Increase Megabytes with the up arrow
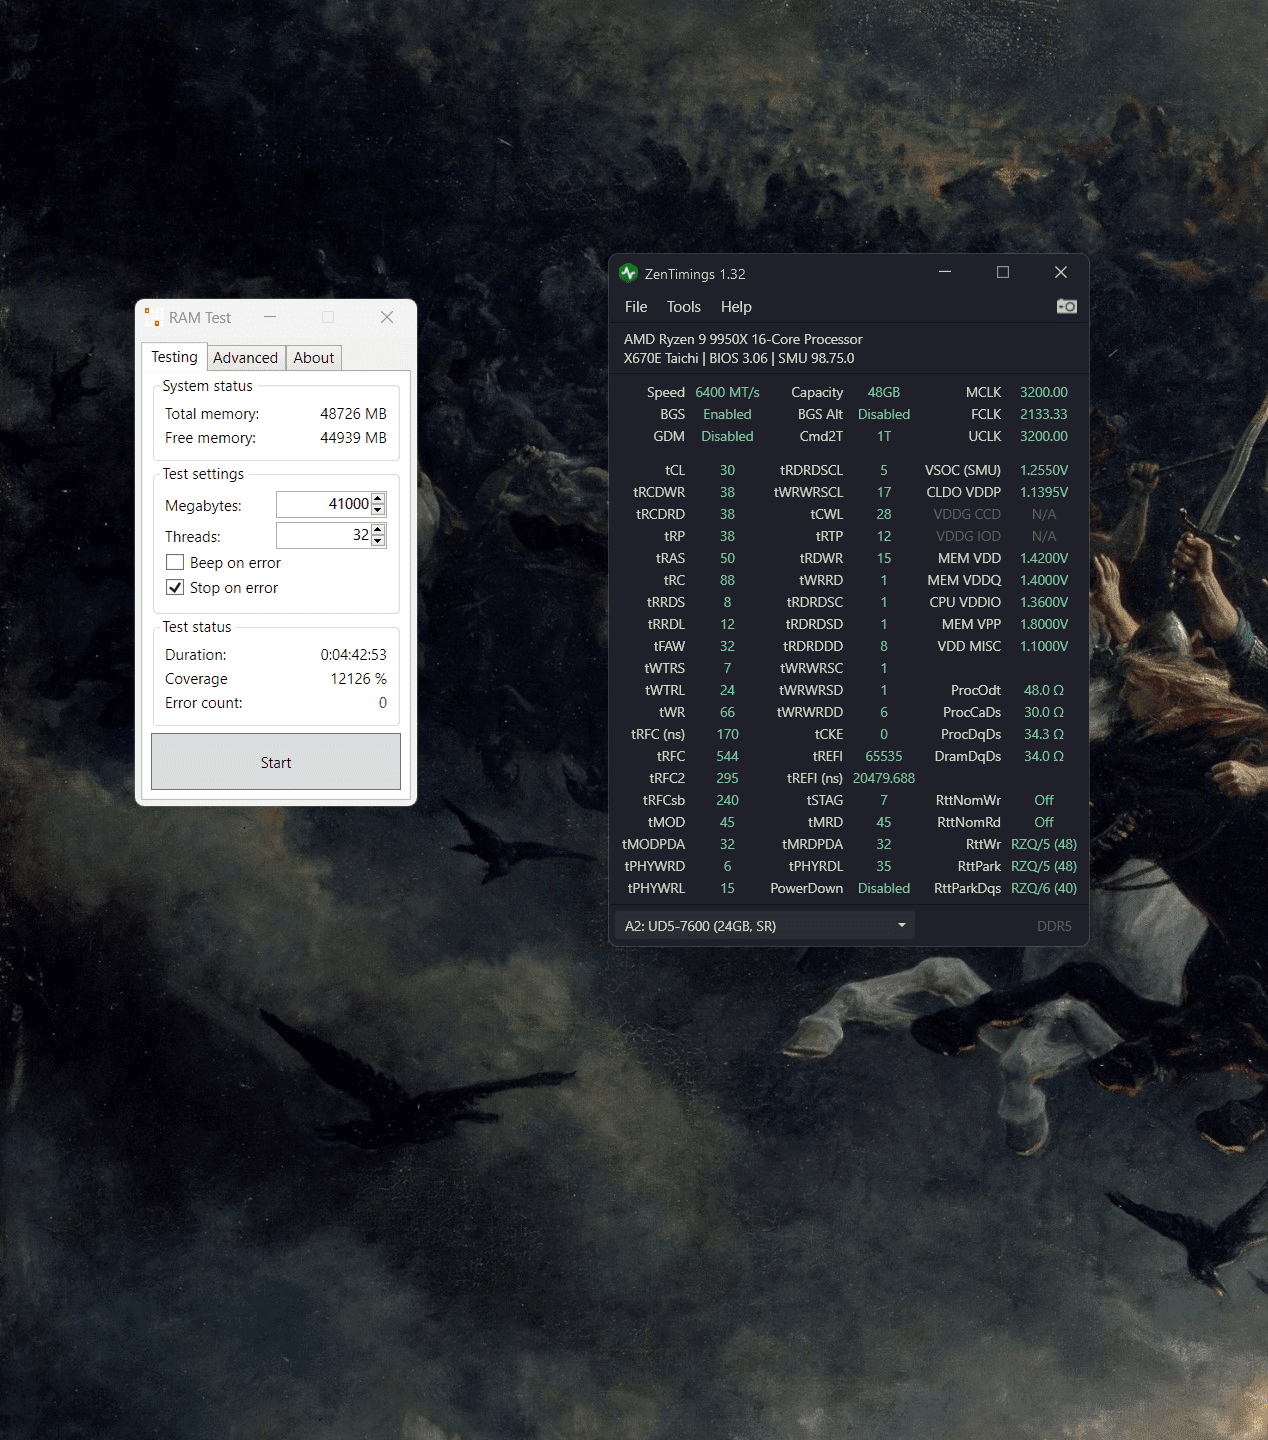This screenshot has width=1268, height=1440. tap(378, 499)
